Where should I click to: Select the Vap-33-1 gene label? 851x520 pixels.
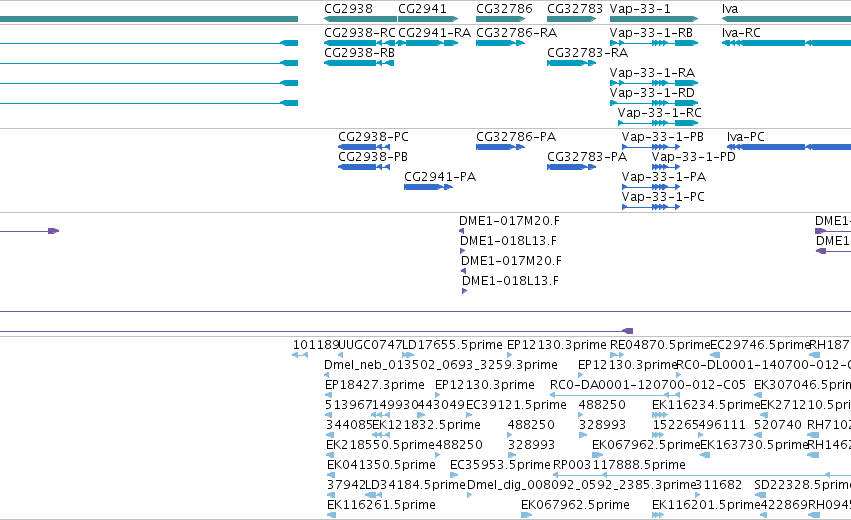point(640,9)
